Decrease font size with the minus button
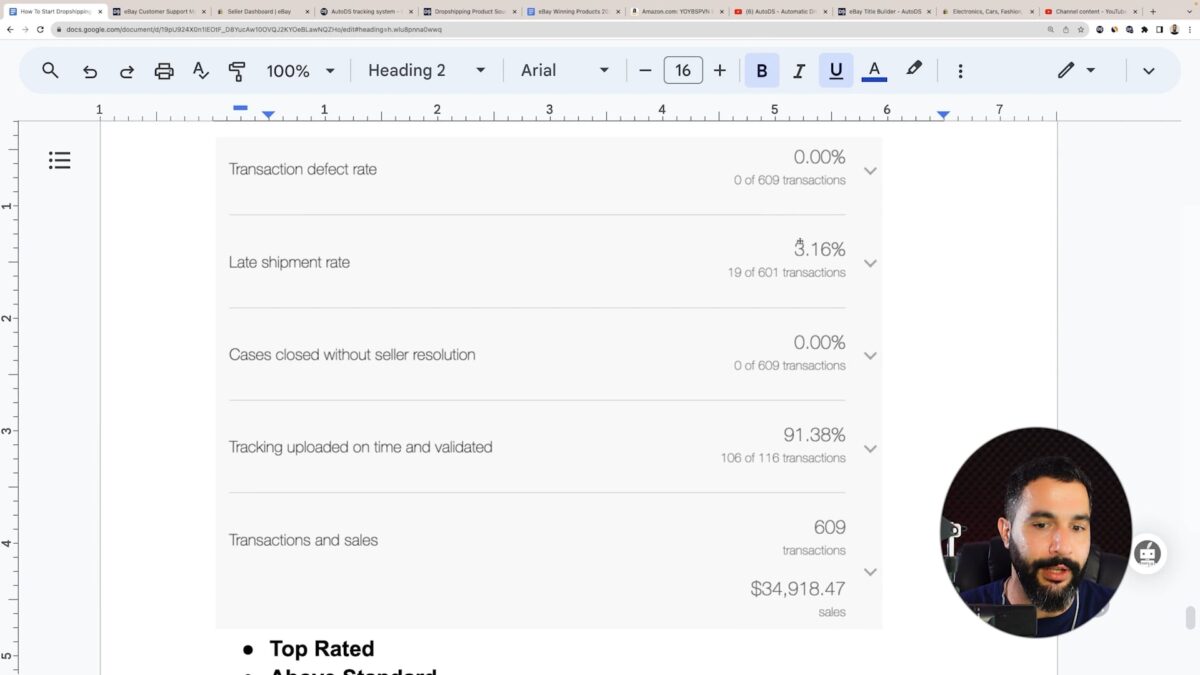Screen dimensions: 1200x675 point(645,71)
